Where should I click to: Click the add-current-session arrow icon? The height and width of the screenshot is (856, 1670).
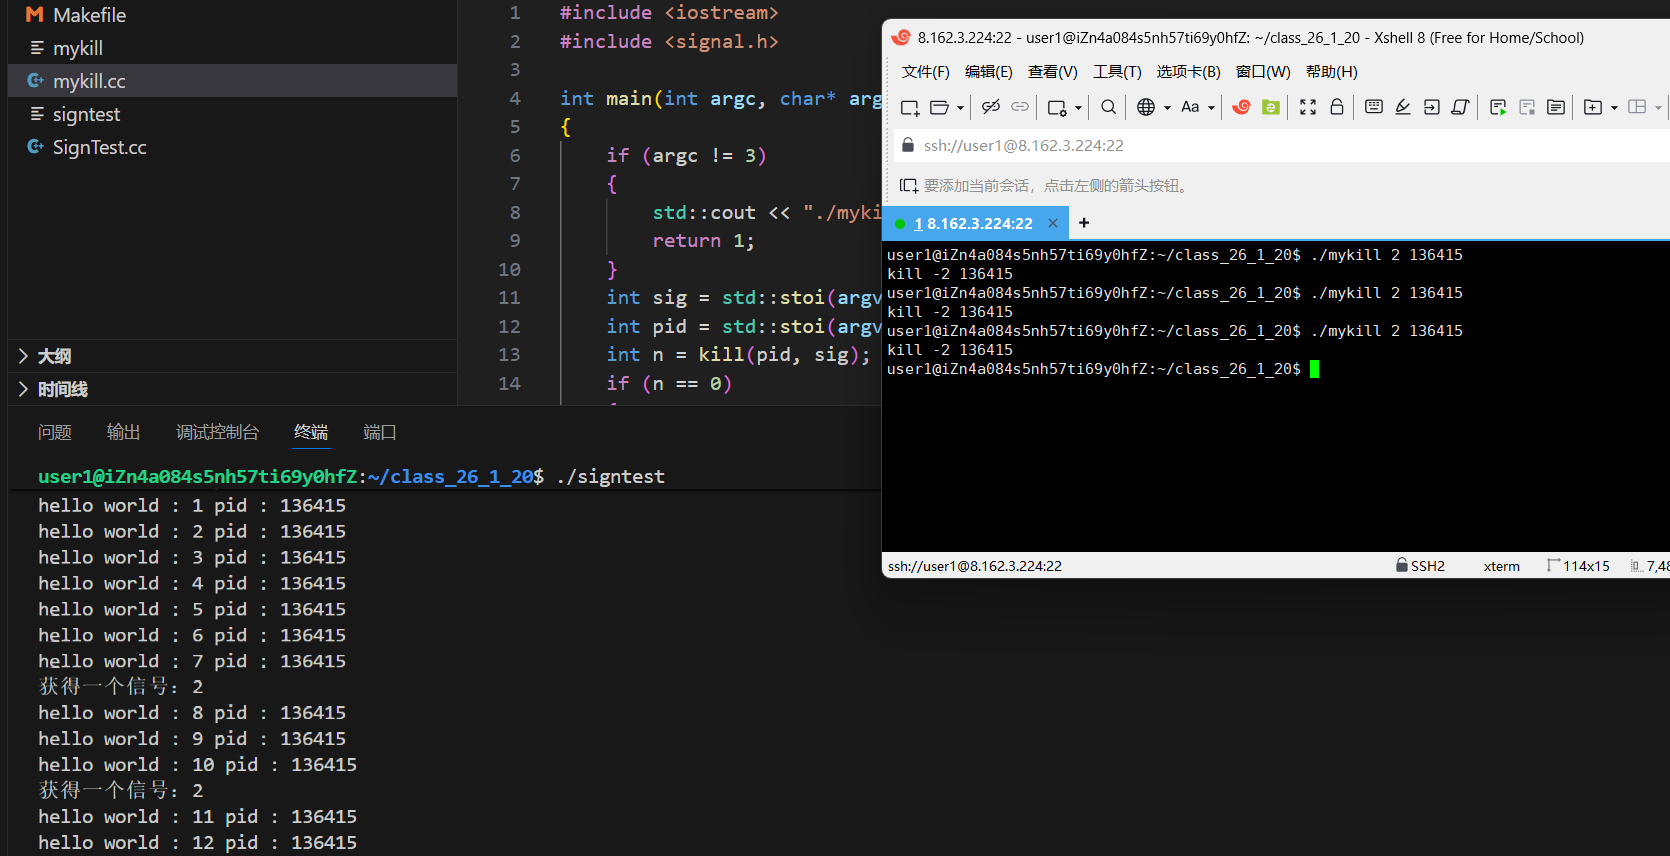(909, 186)
